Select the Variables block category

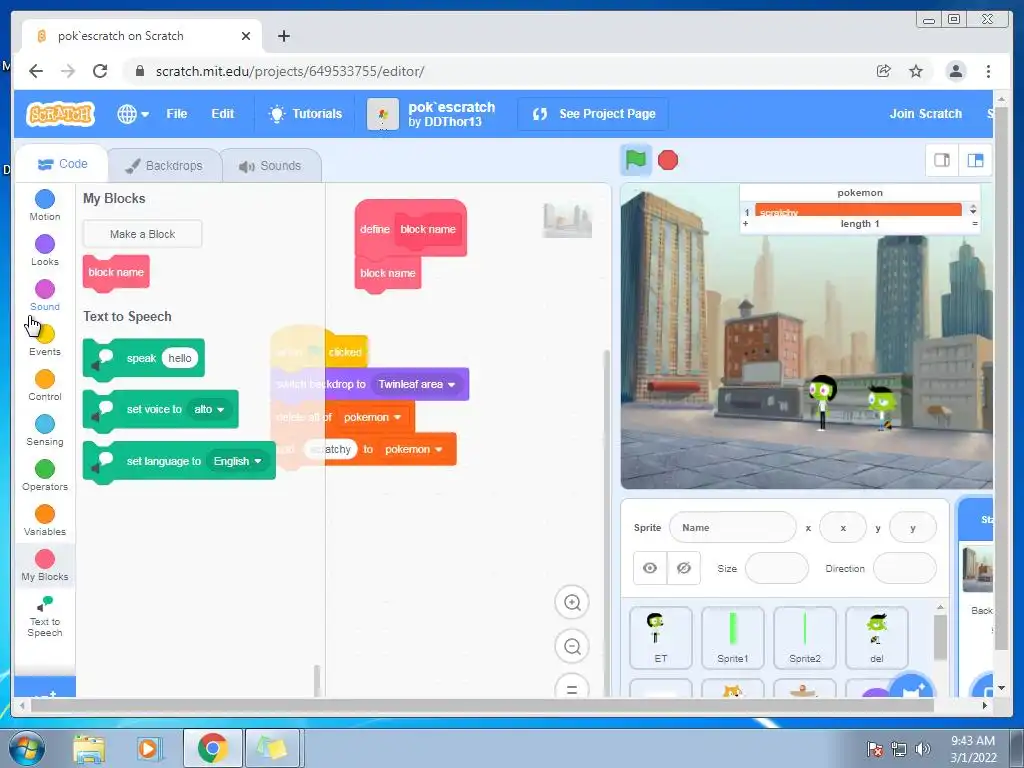44,520
